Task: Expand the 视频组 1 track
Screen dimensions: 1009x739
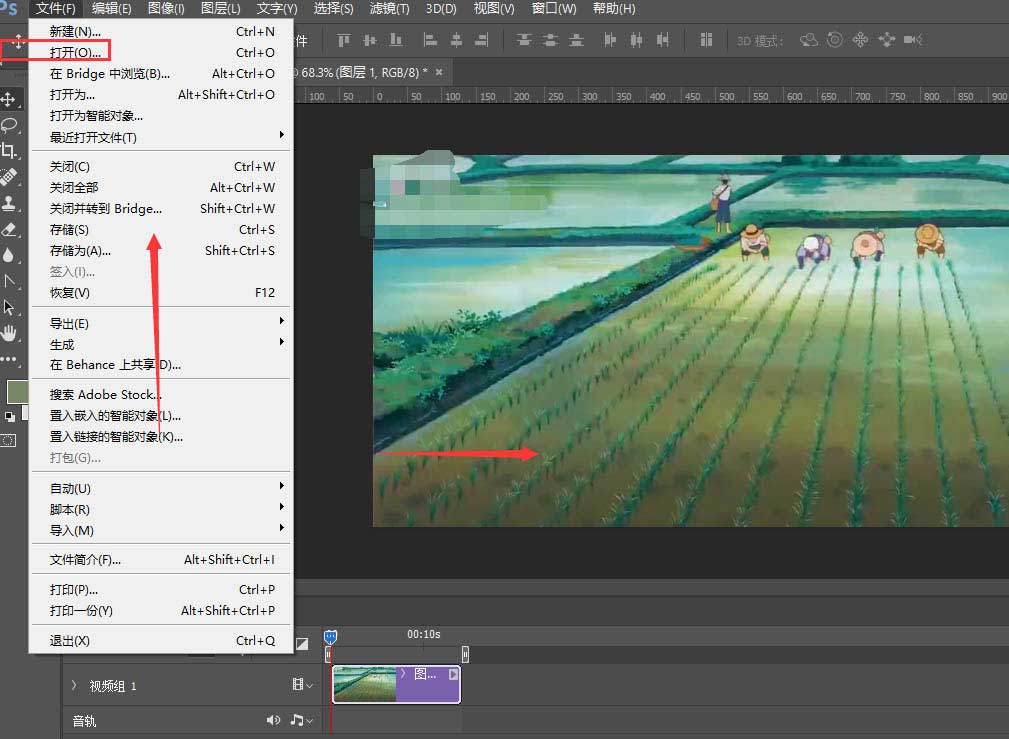Action: (x=73, y=686)
